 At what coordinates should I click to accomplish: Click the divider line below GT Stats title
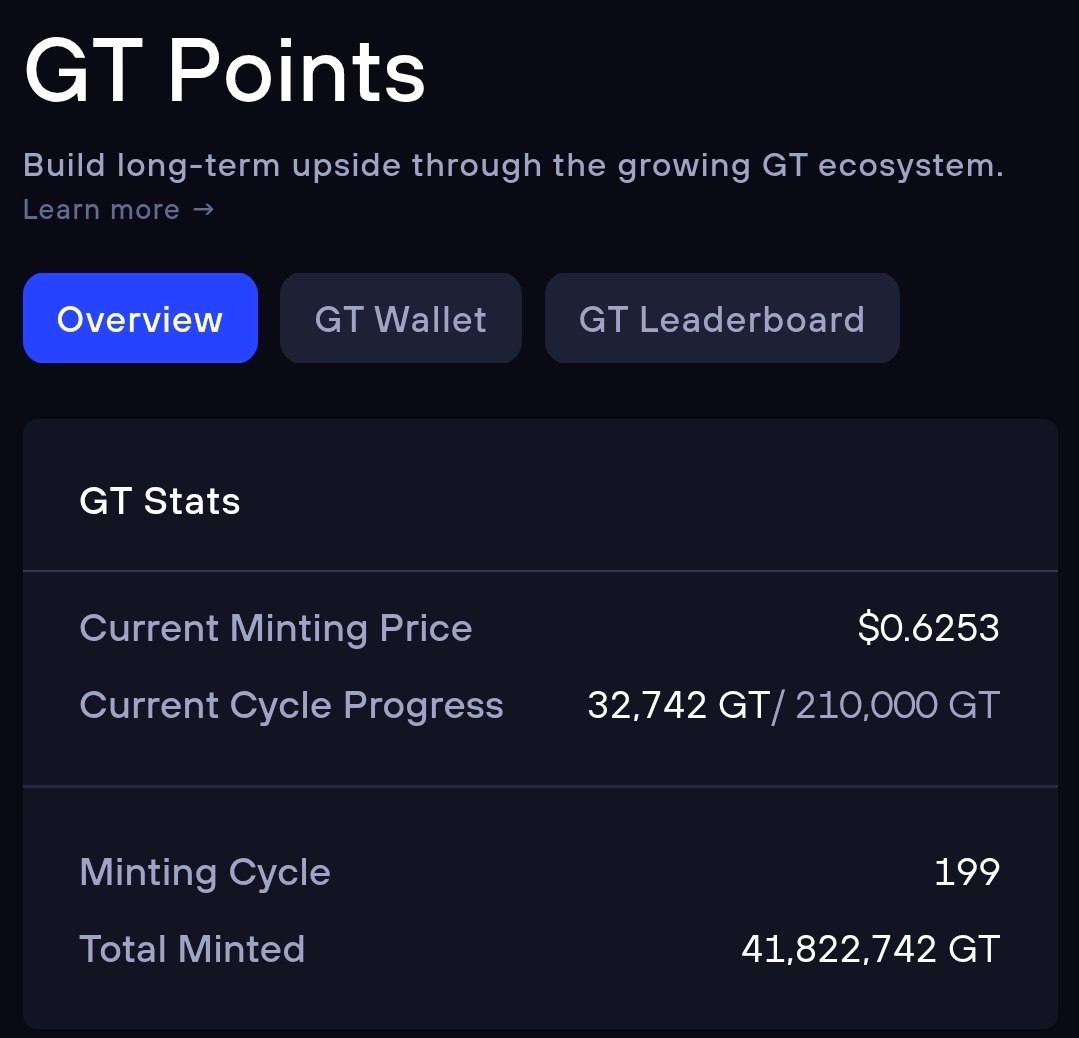(x=540, y=571)
